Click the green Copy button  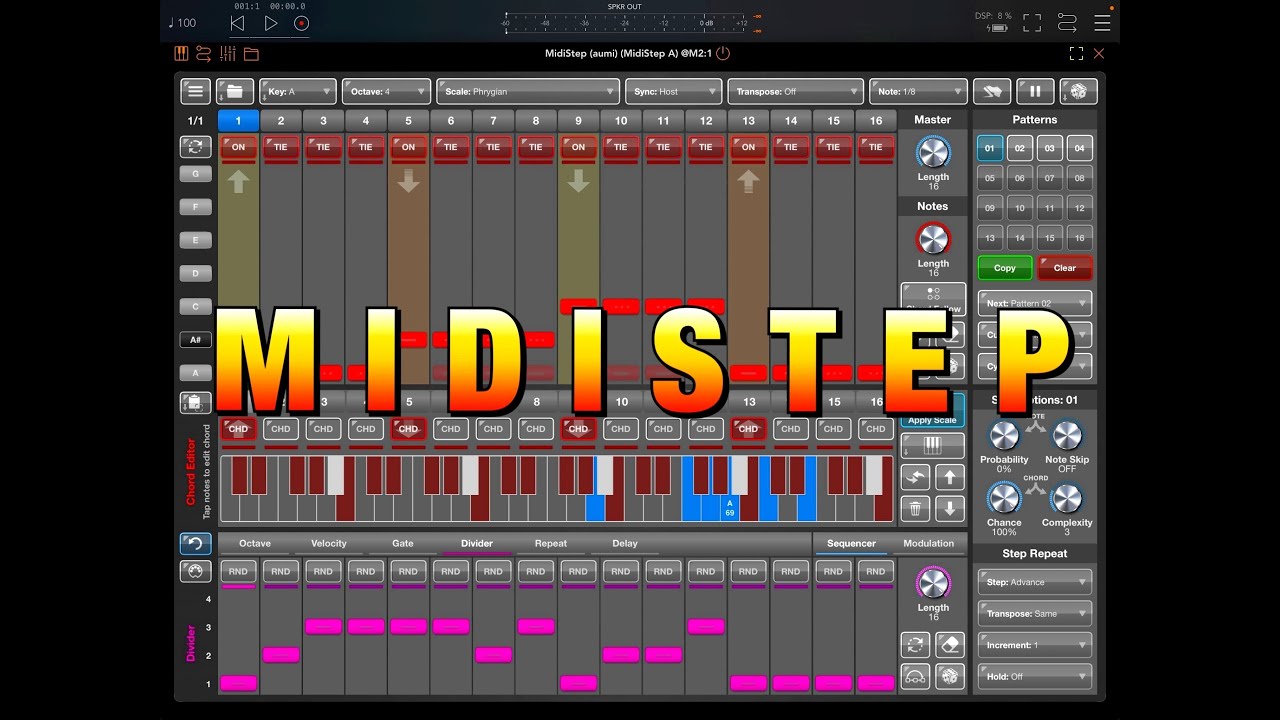point(1005,268)
